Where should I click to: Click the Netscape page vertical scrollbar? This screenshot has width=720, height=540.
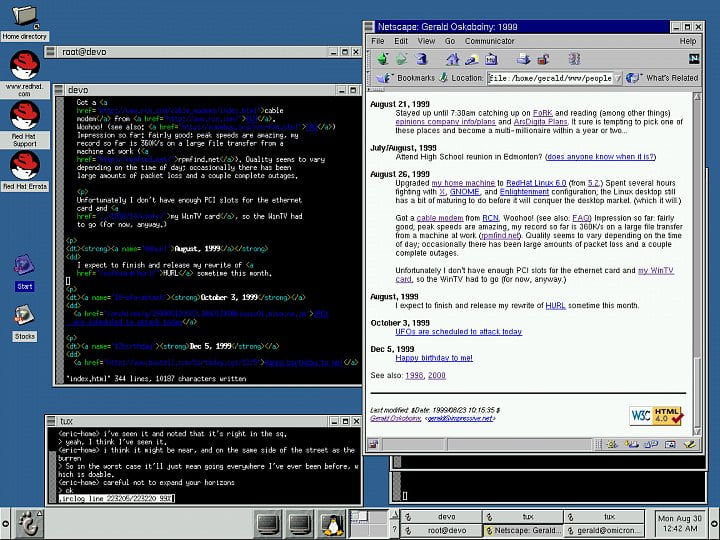(697, 264)
